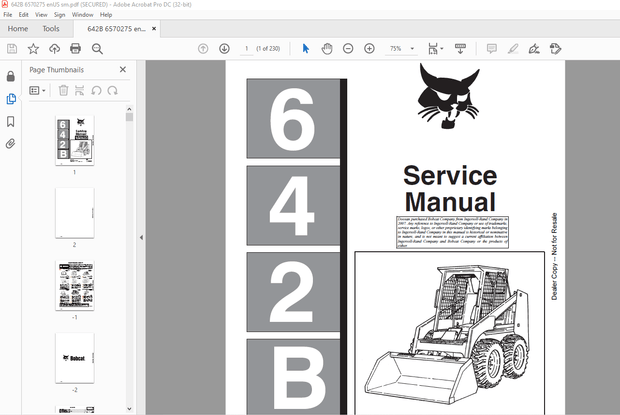The width and height of the screenshot is (620, 415).
Task: Click the Save file icon
Action: [x=12, y=48]
